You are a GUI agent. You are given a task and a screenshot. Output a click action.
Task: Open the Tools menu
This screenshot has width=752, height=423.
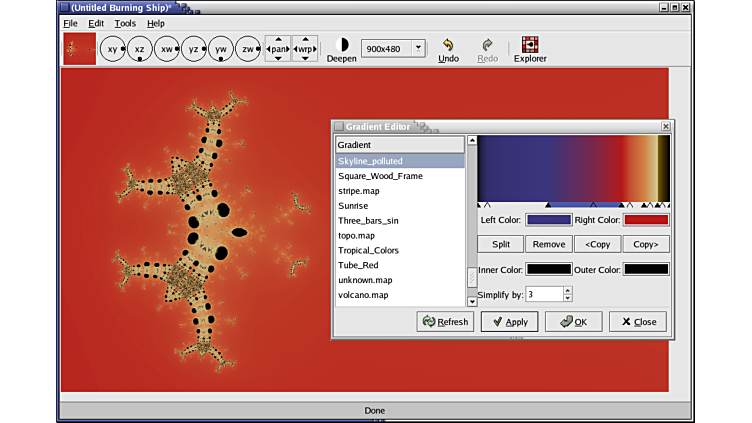click(125, 23)
